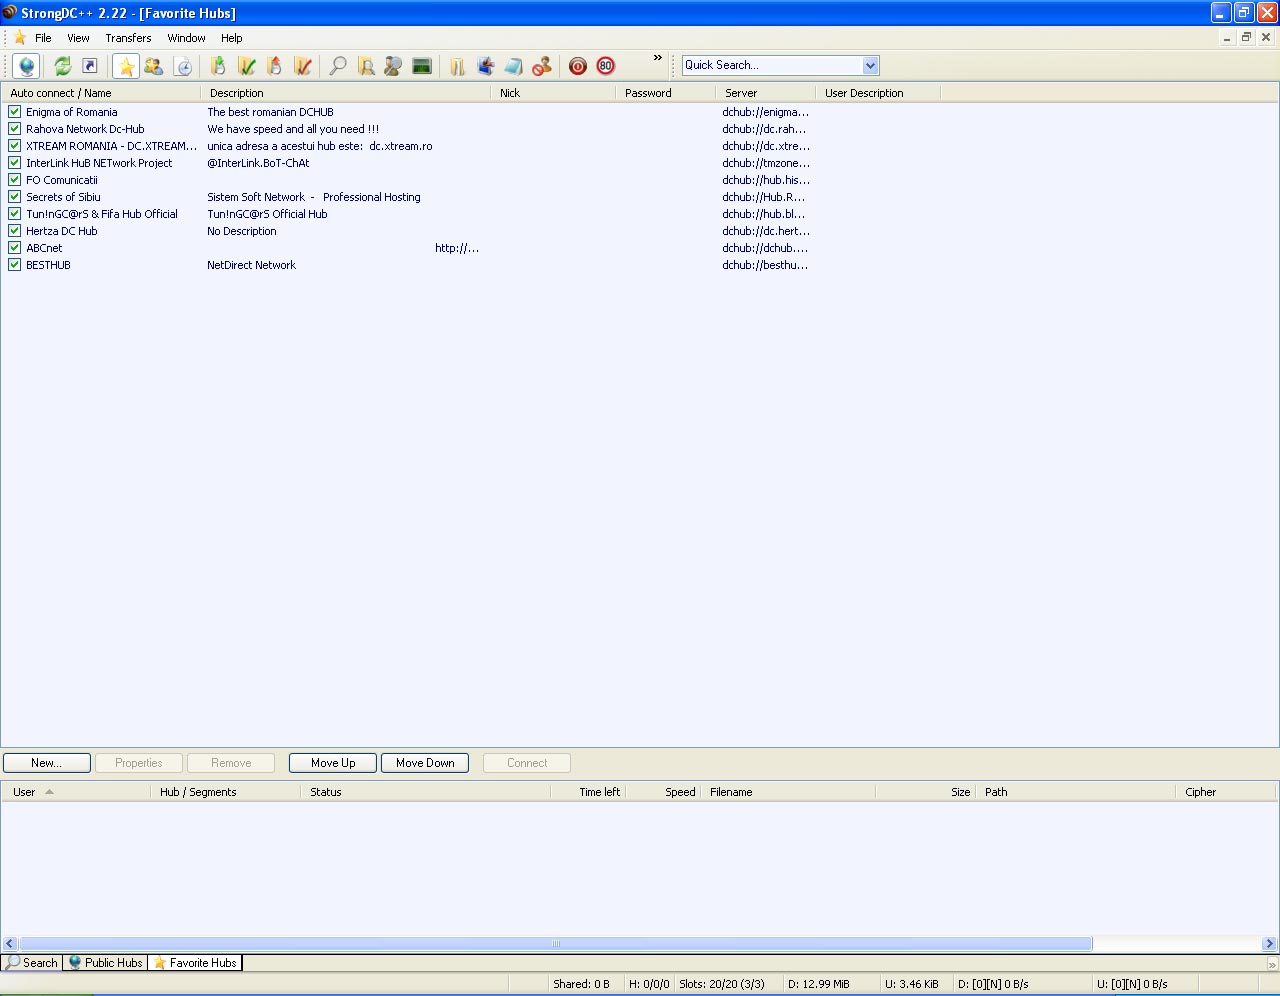Click the green Reconnect arrows icon
This screenshot has width=1280, height=996.
(x=62, y=66)
